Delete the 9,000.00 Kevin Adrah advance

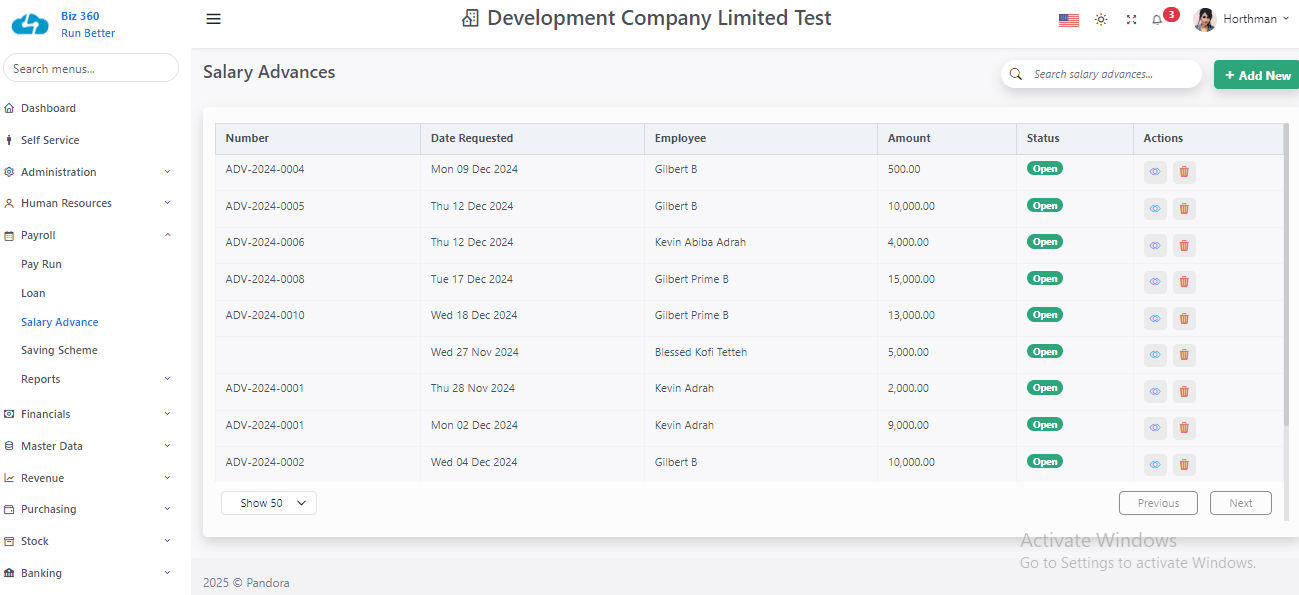1184,428
